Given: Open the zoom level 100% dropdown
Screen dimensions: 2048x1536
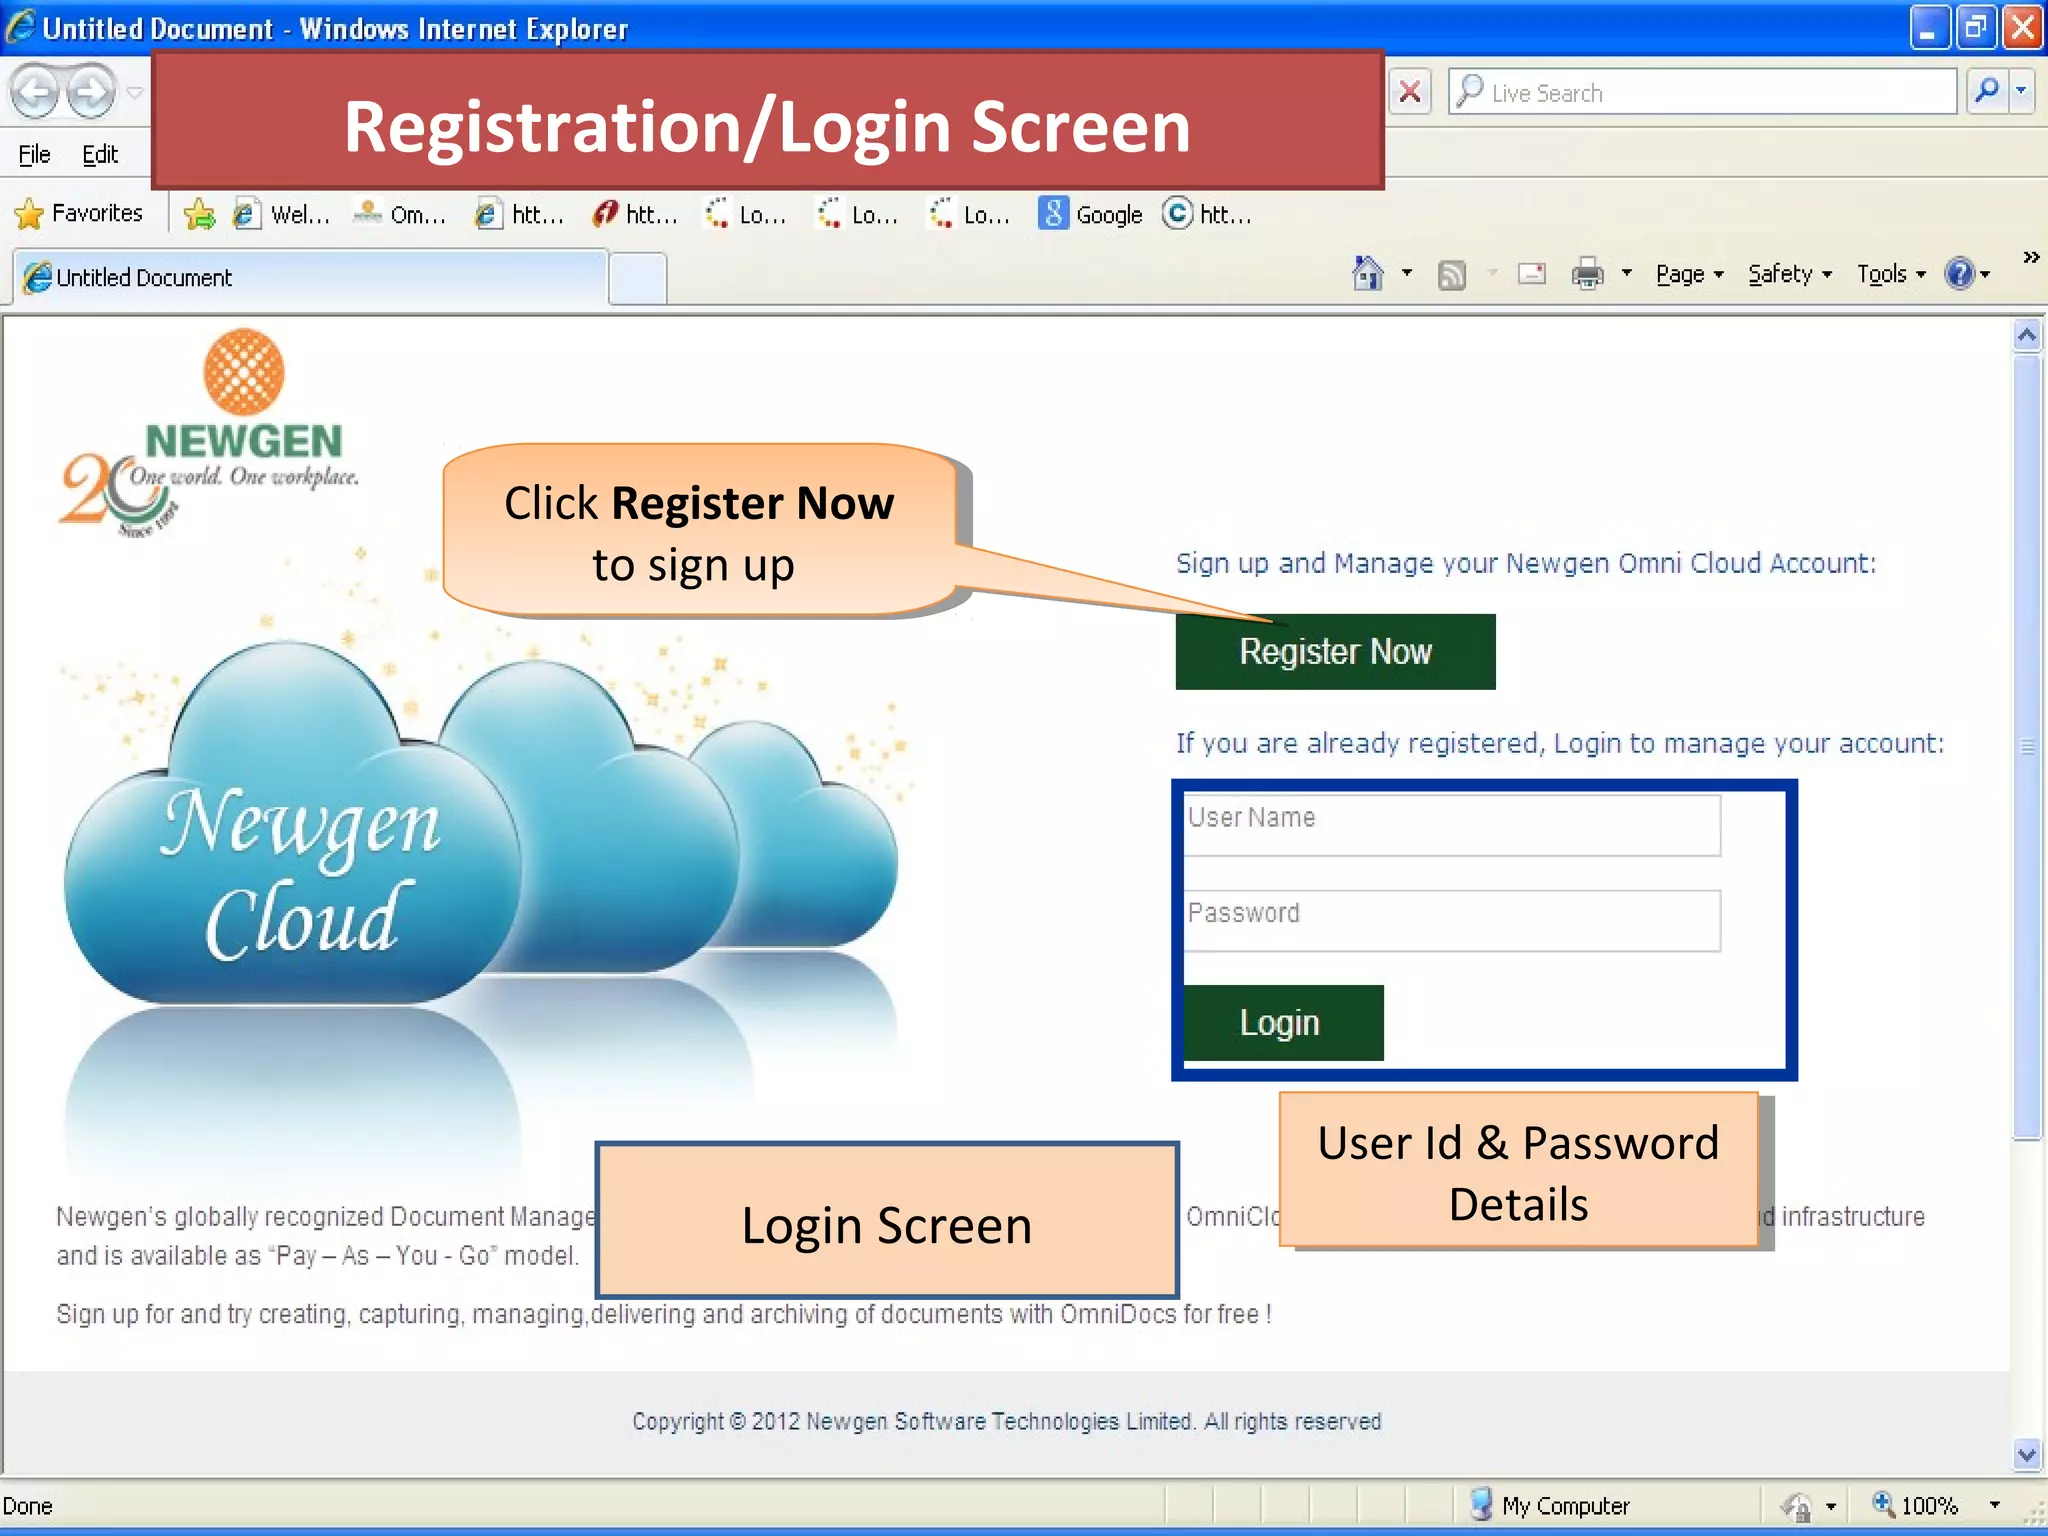Looking at the screenshot, I should pos(1994,1505).
